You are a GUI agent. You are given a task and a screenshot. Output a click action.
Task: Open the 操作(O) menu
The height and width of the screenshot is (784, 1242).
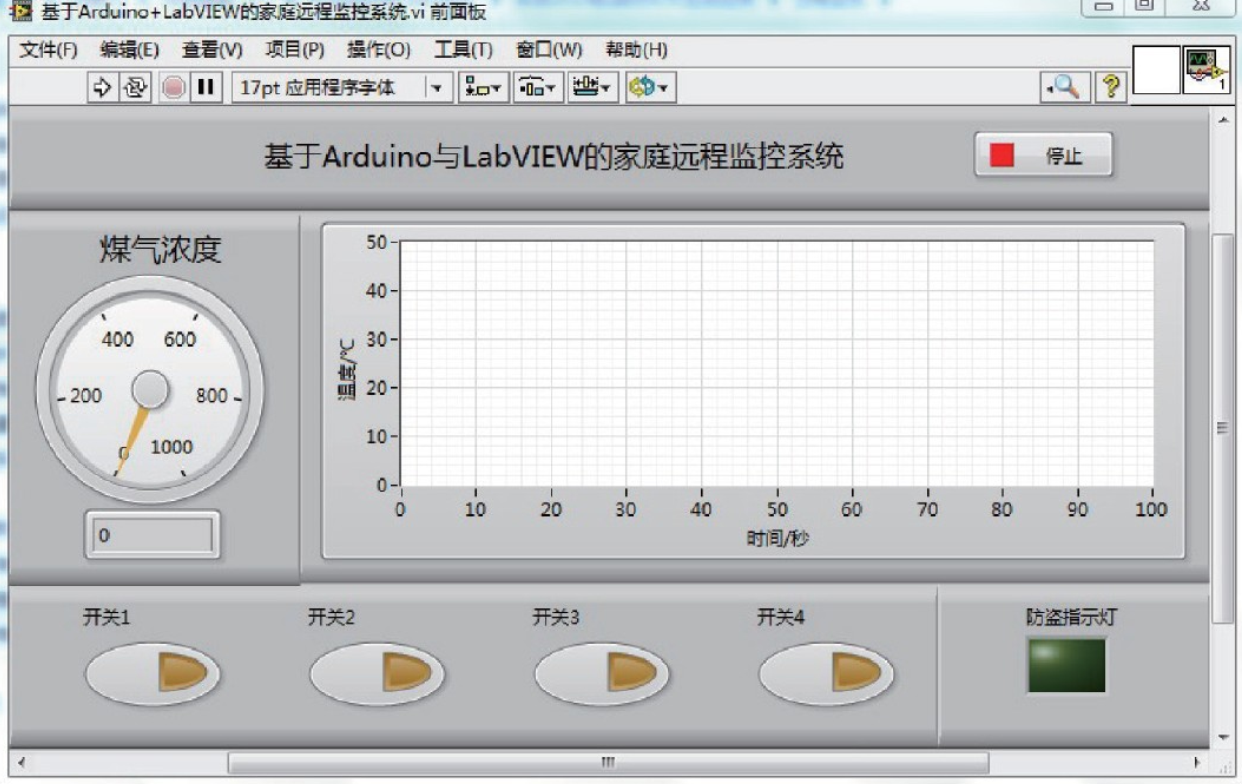point(379,49)
